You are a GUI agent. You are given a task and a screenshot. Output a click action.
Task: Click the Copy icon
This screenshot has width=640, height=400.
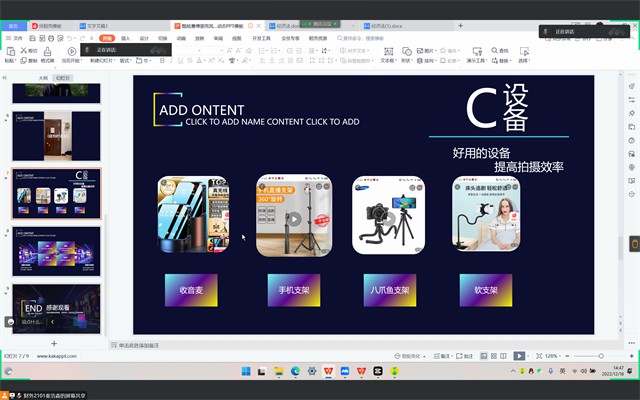pyautogui.click(x=24, y=60)
